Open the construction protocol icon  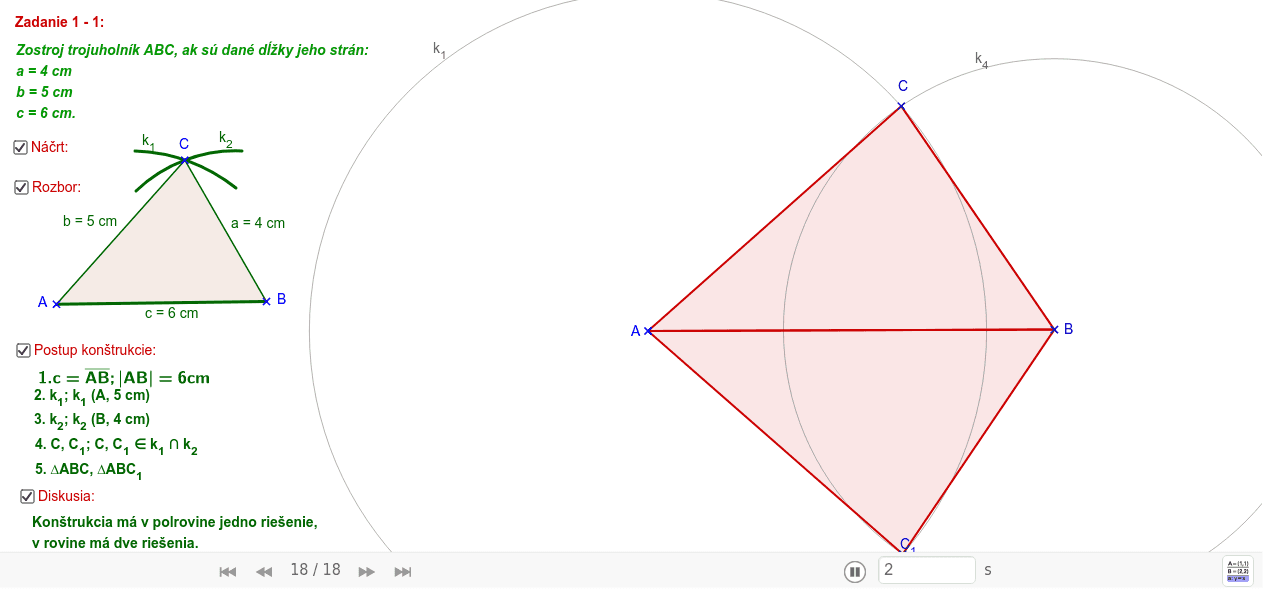[1238, 571]
